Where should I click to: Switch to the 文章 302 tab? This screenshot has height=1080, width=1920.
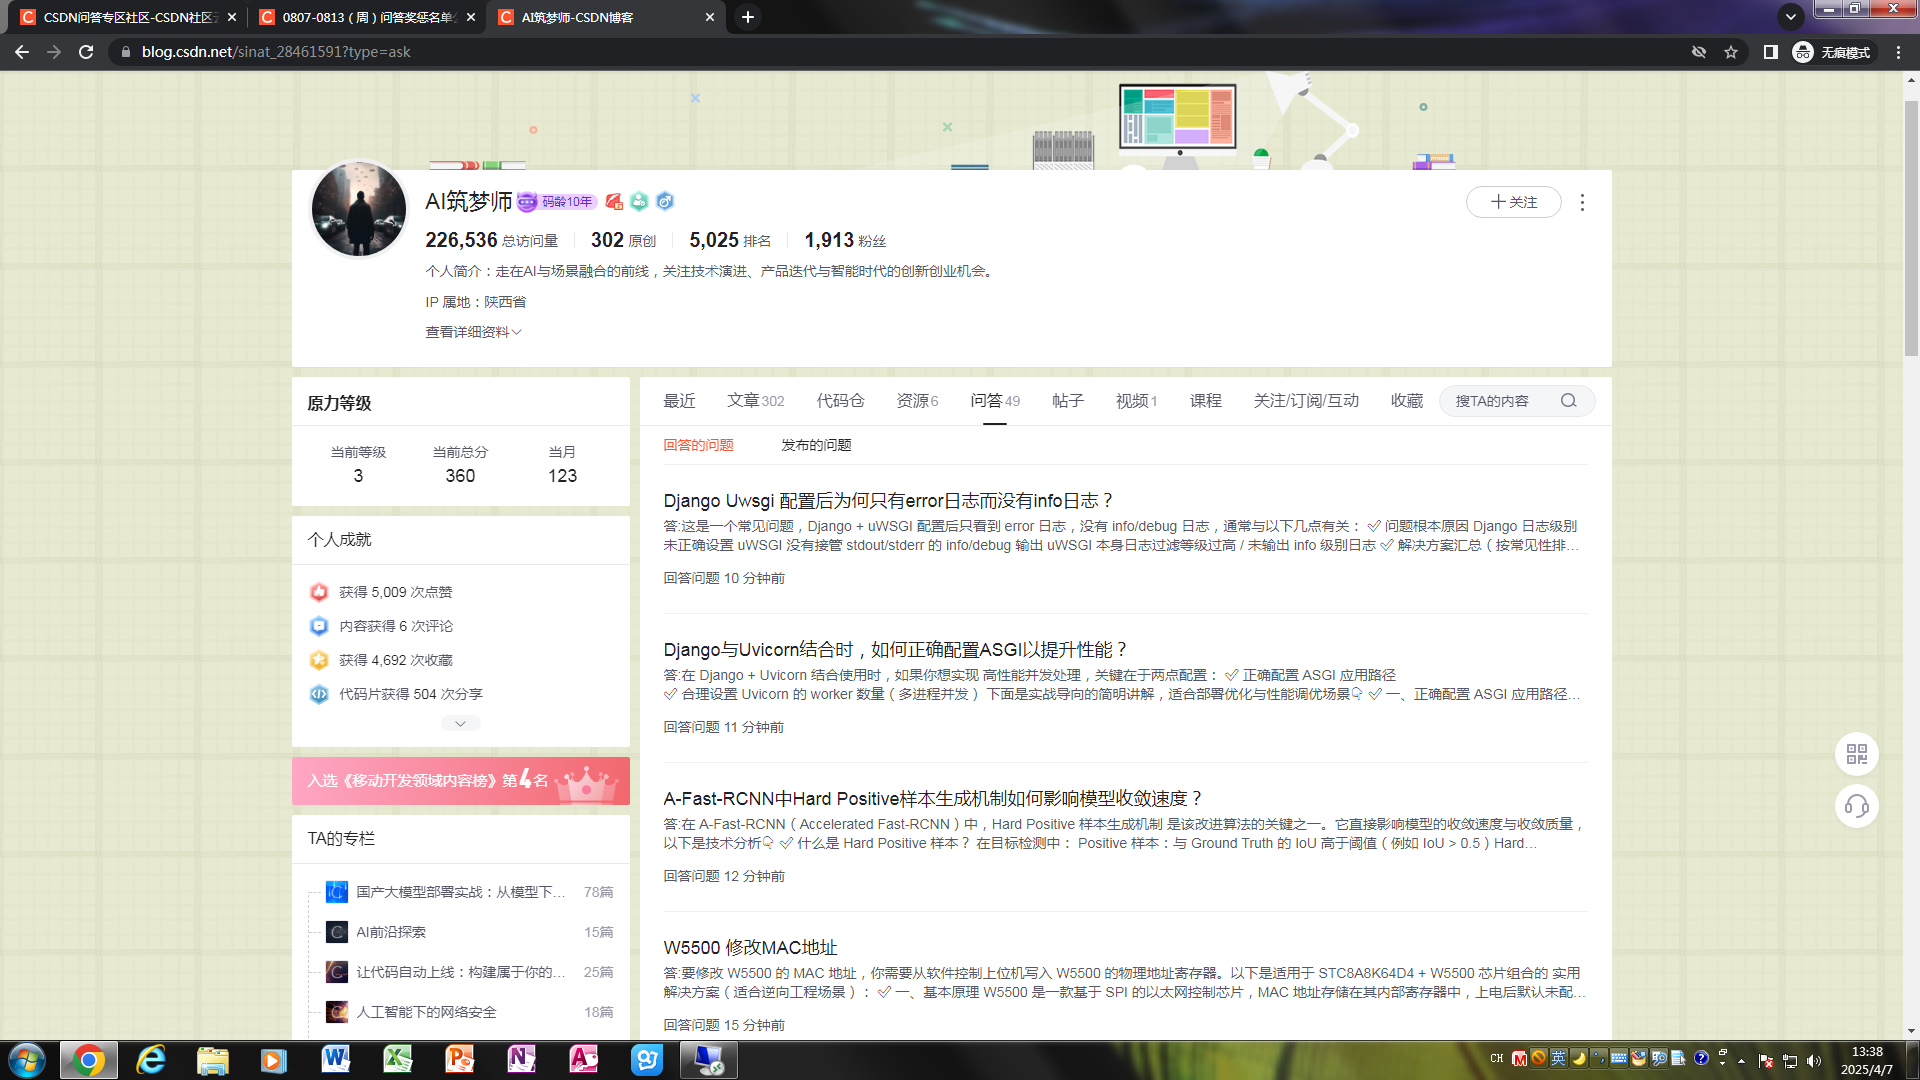755,401
